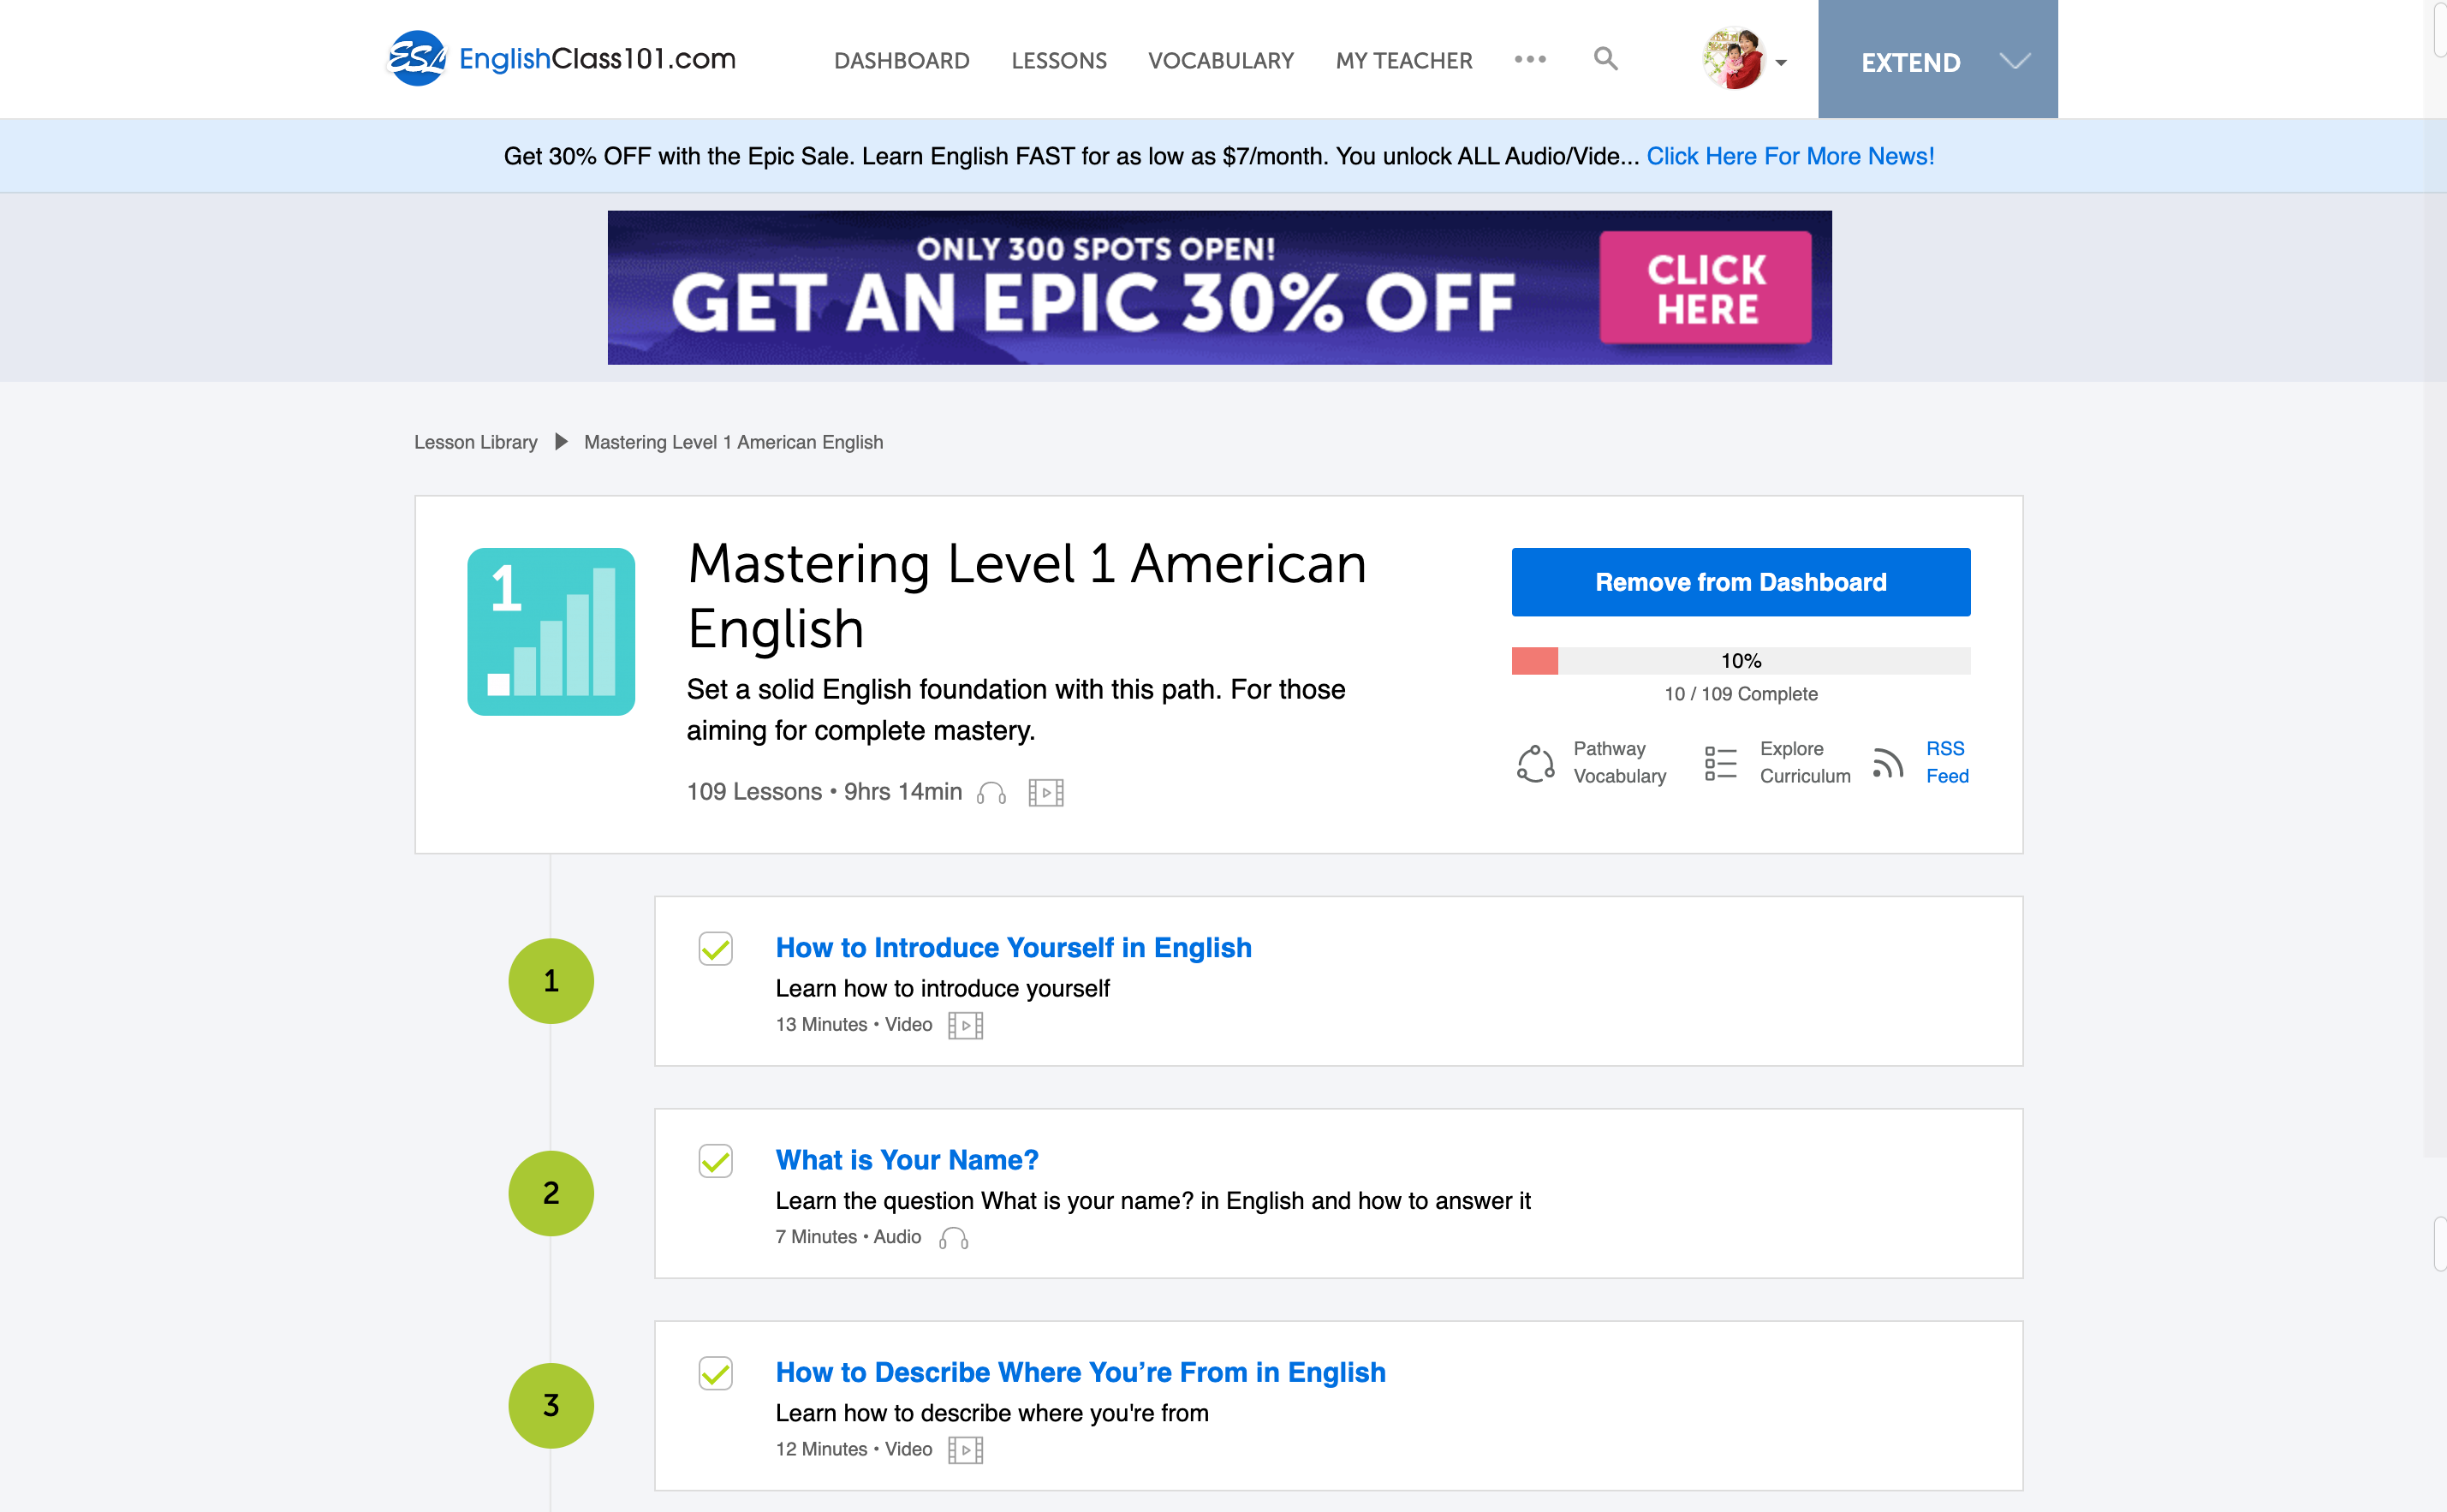The image size is (2447, 1512).
Task: Click the RSS feed icon
Action: [x=1887, y=763]
